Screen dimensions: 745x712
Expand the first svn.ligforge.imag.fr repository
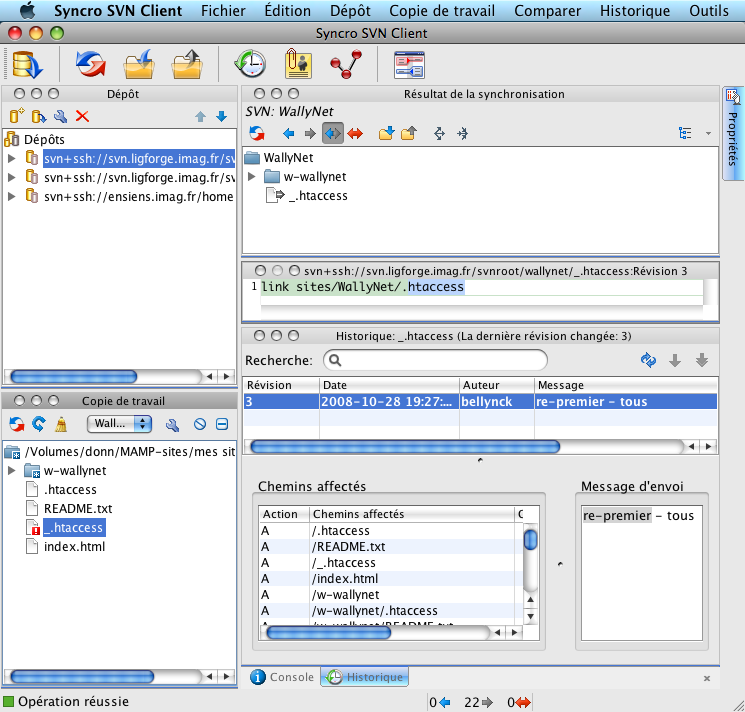[12, 158]
